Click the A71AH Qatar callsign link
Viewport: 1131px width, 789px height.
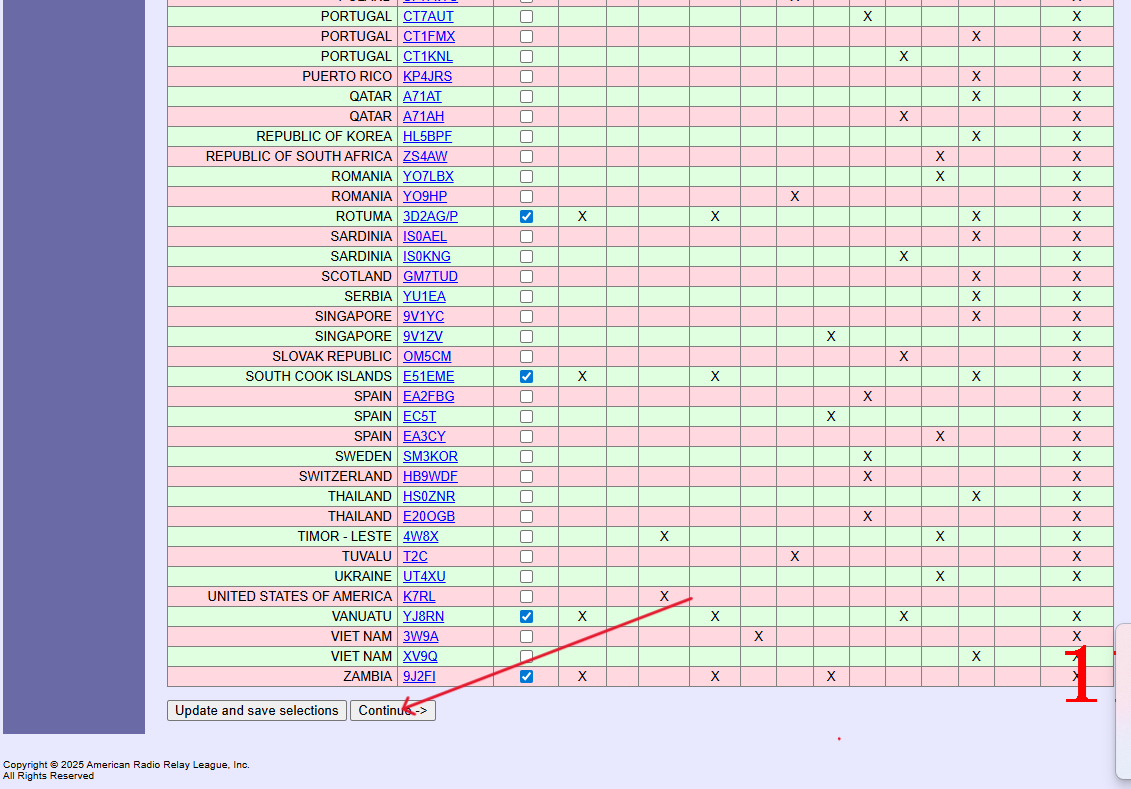(x=423, y=116)
